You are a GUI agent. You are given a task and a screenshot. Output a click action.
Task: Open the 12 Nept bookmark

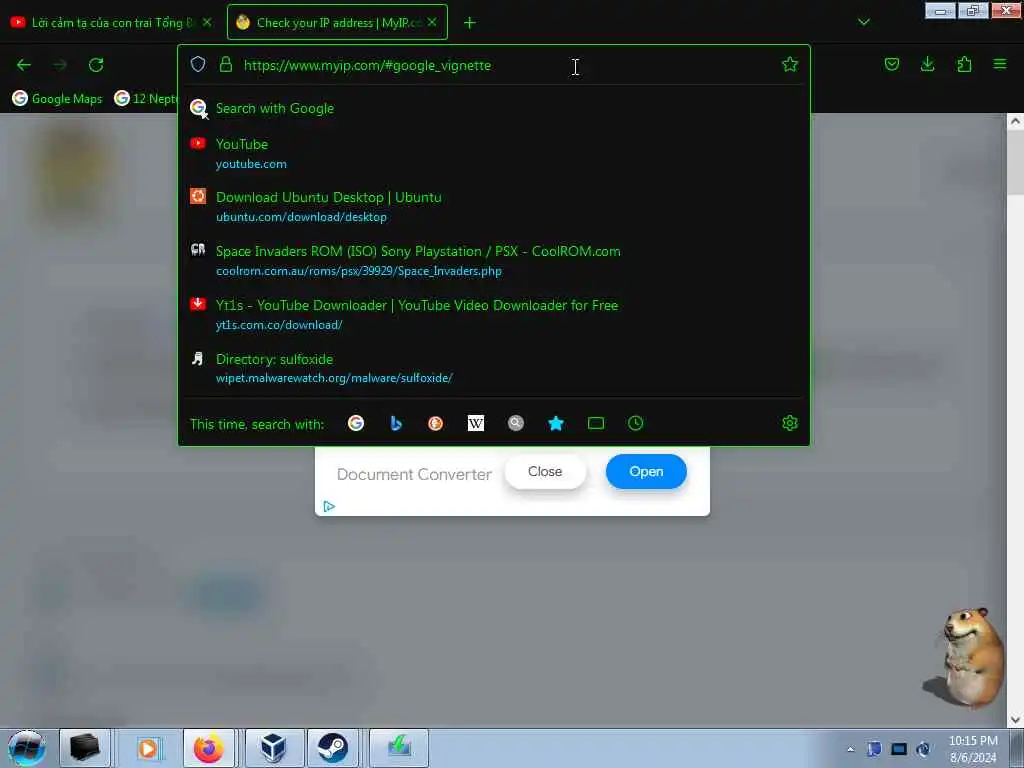coord(145,99)
